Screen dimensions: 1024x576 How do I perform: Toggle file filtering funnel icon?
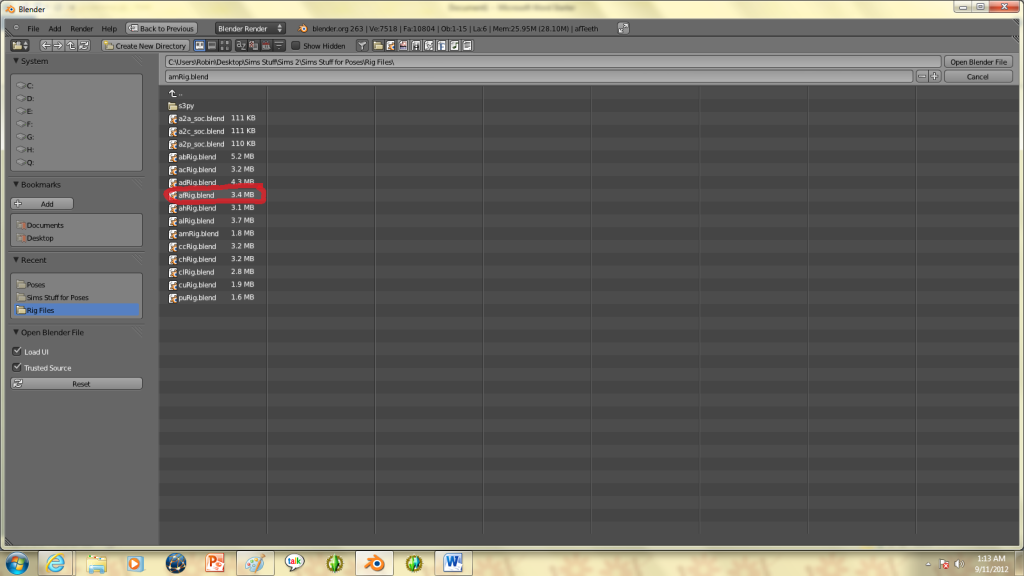pyautogui.click(x=362, y=46)
